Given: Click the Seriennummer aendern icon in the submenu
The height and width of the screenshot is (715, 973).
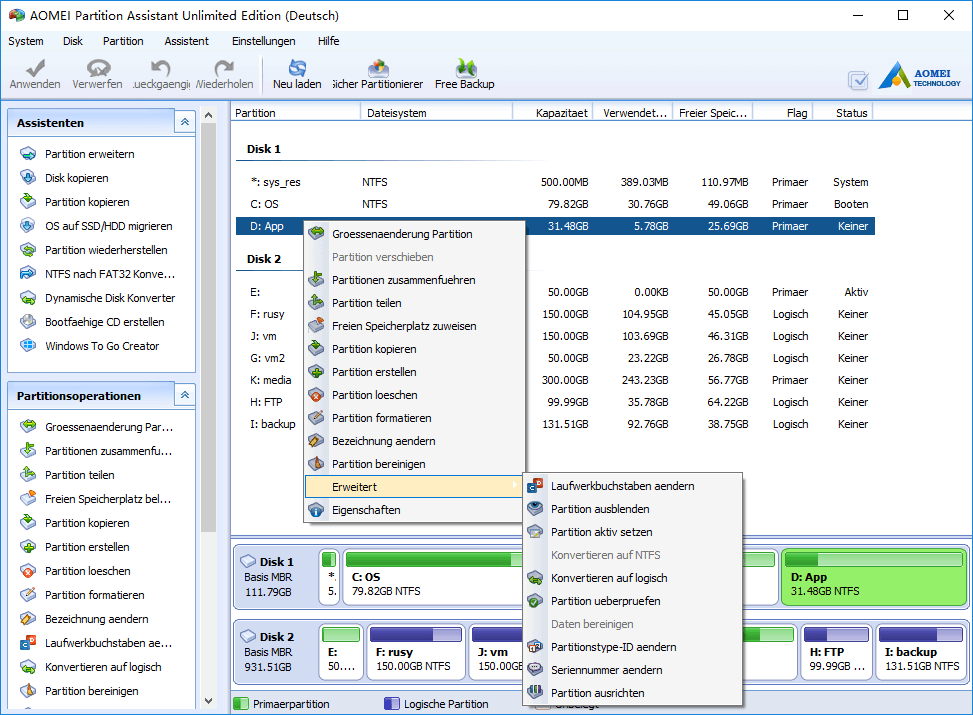Looking at the screenshot, I should tap(535, 670).
